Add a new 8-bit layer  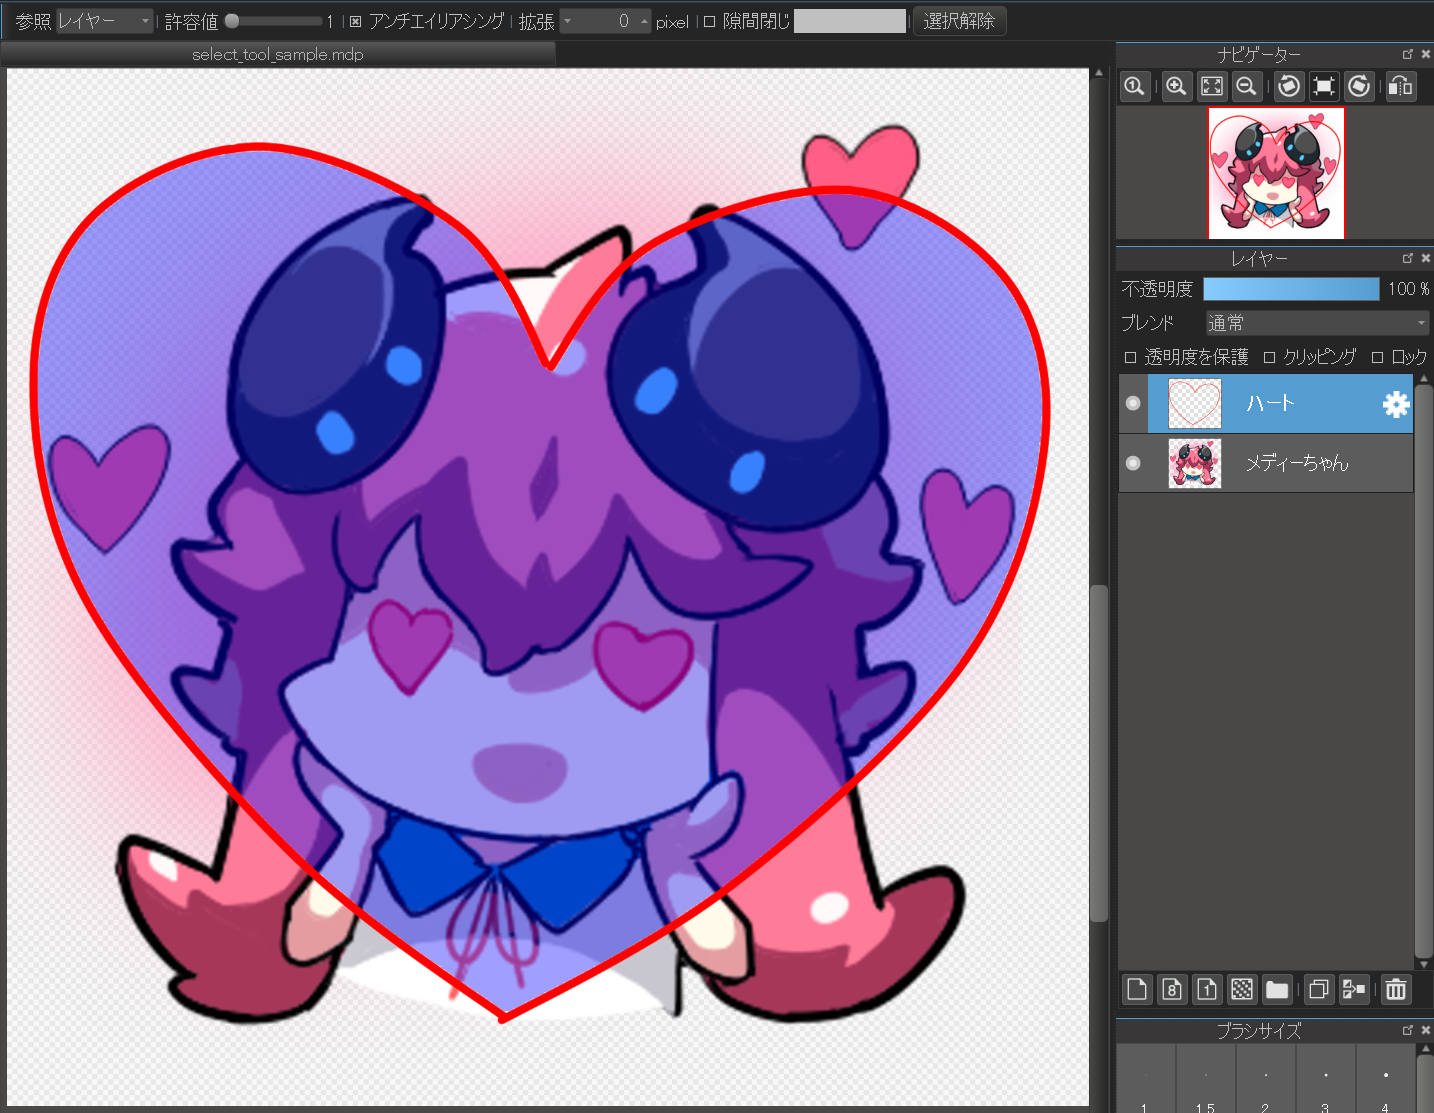(1172, 989)
